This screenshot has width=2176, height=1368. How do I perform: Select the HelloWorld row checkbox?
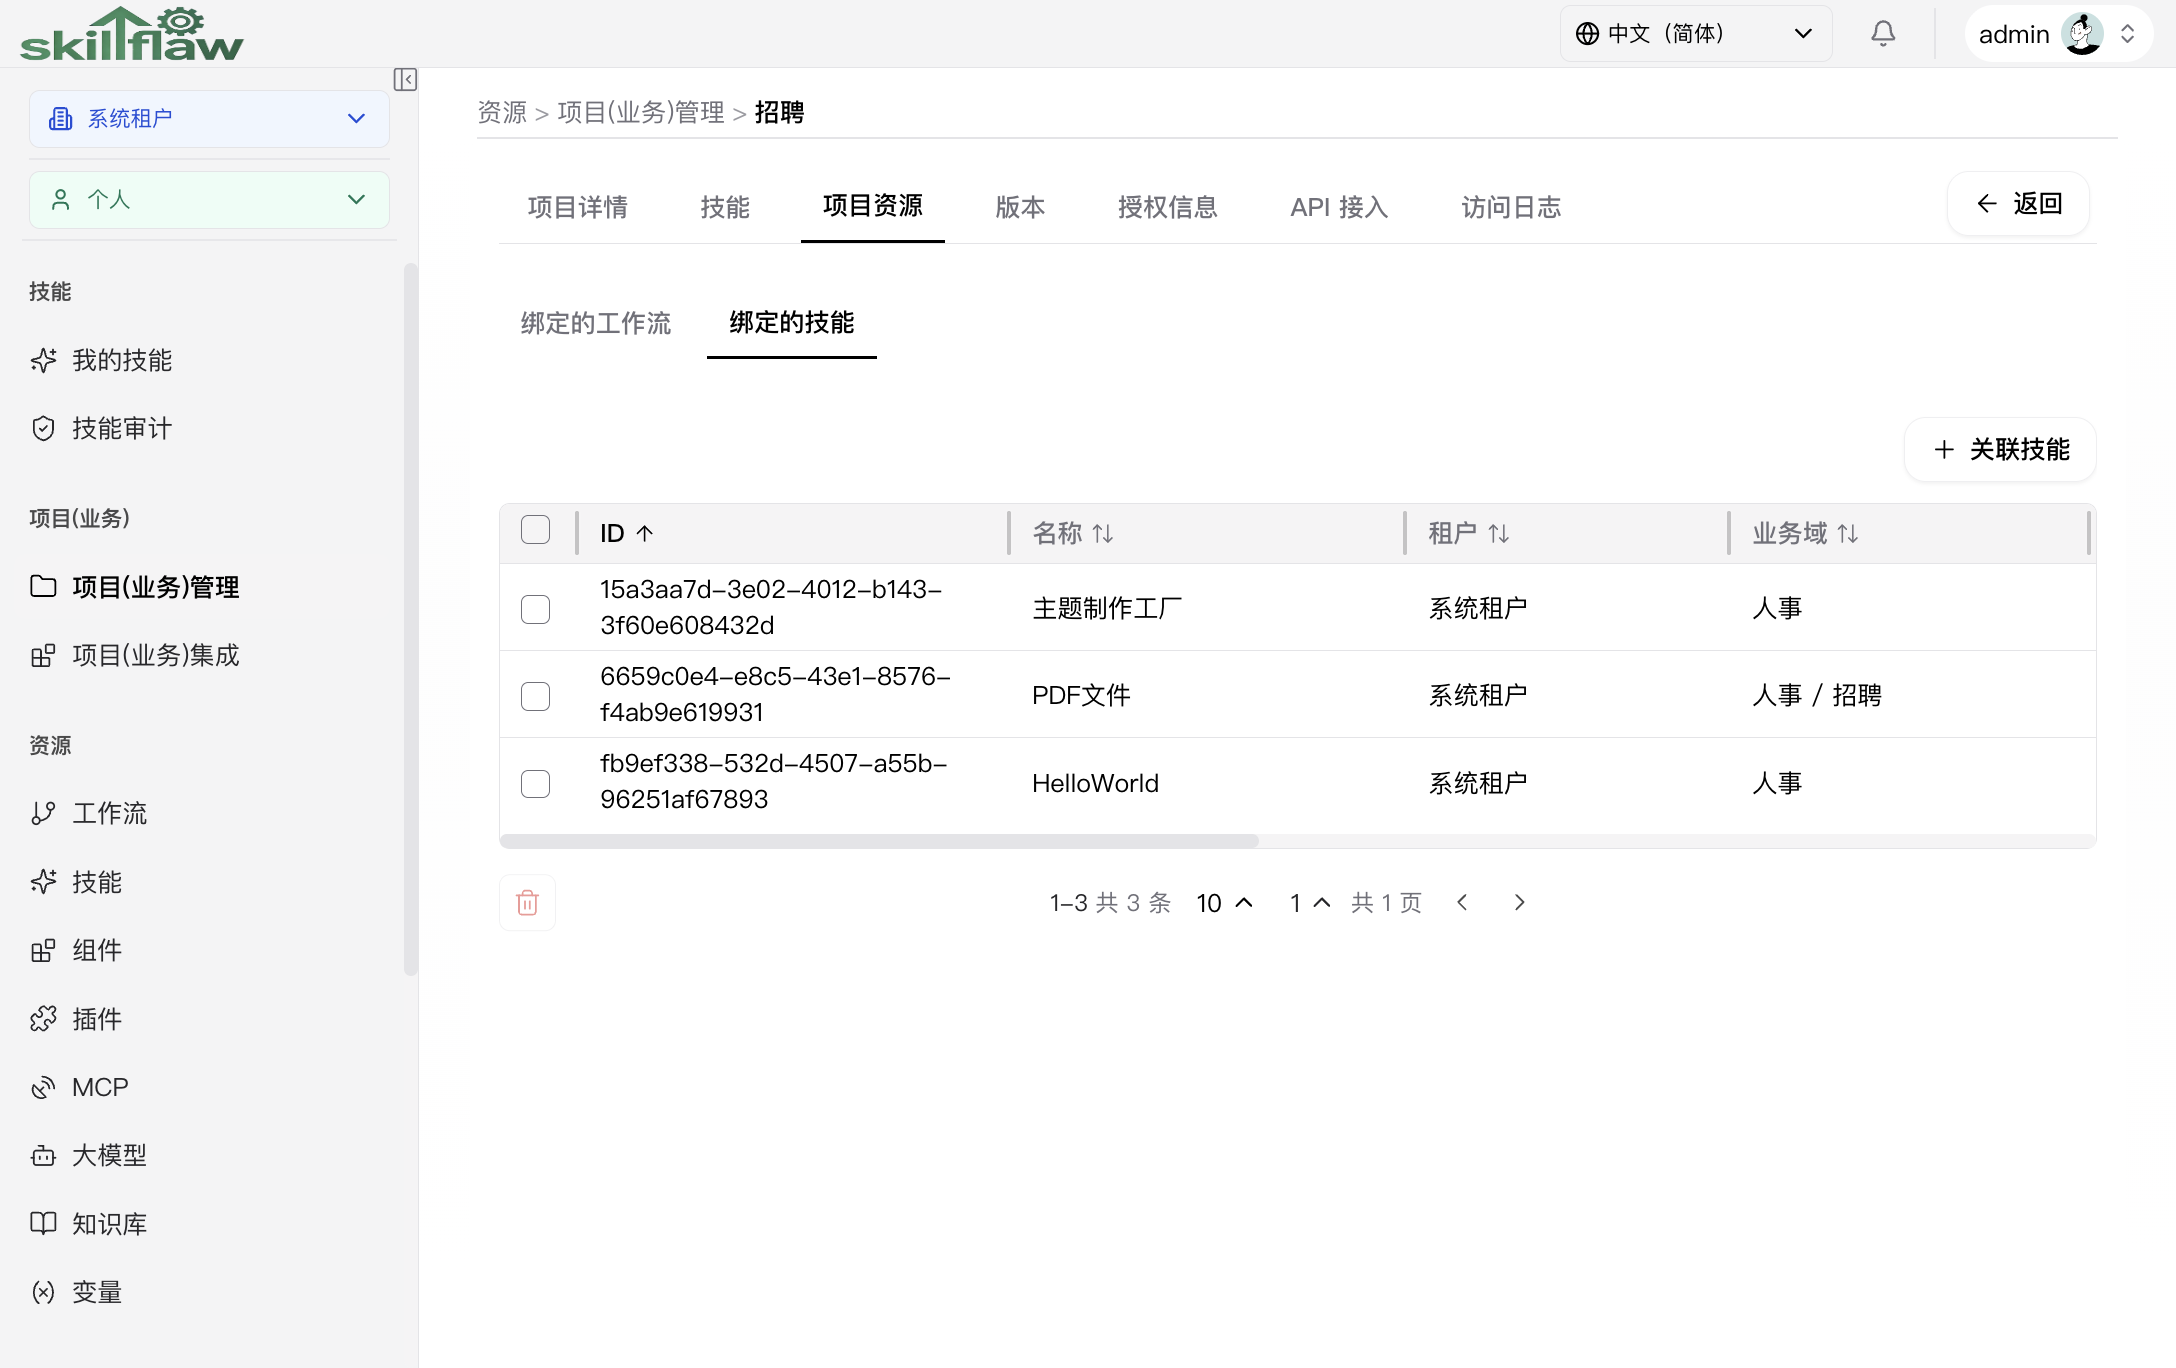point(535,783)
